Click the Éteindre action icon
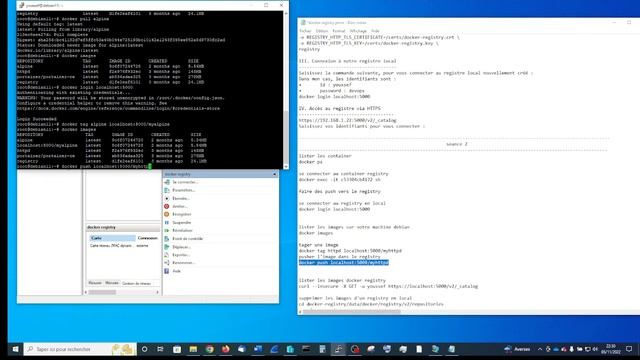This screenshot has width=640, height=360. 167,198
